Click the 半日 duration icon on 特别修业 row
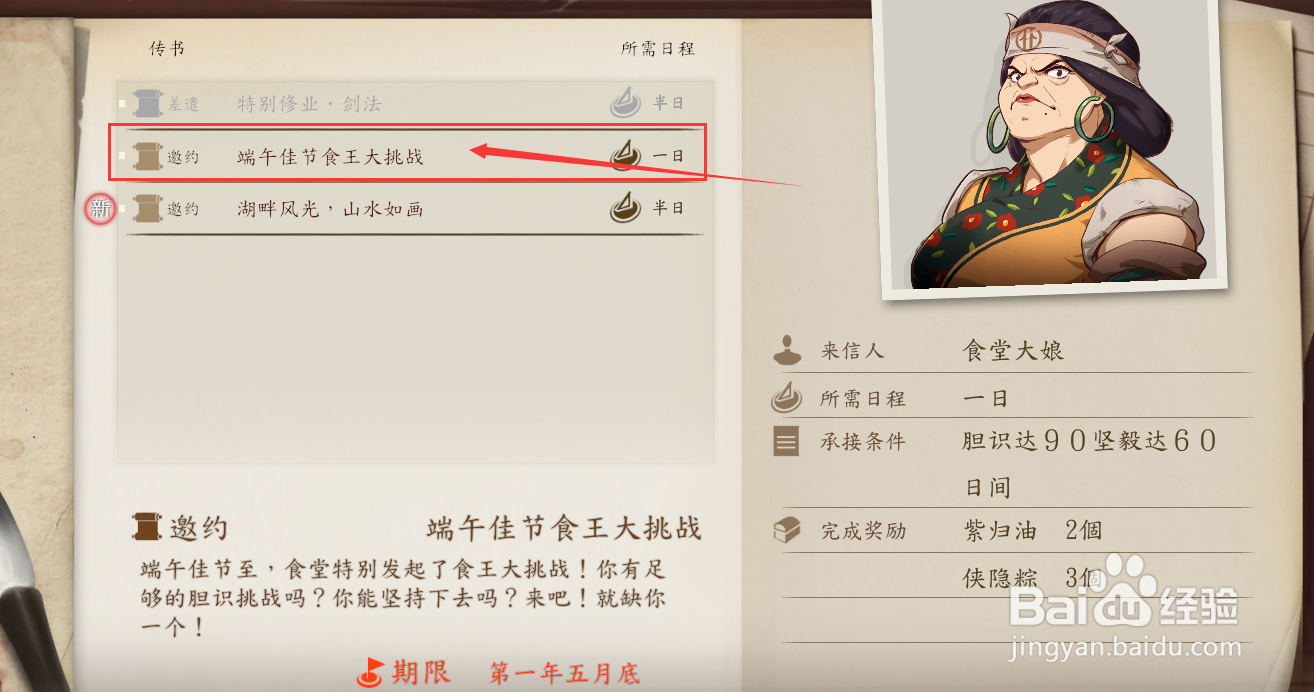Viewport: 1314px width, 692px height. 626,102
